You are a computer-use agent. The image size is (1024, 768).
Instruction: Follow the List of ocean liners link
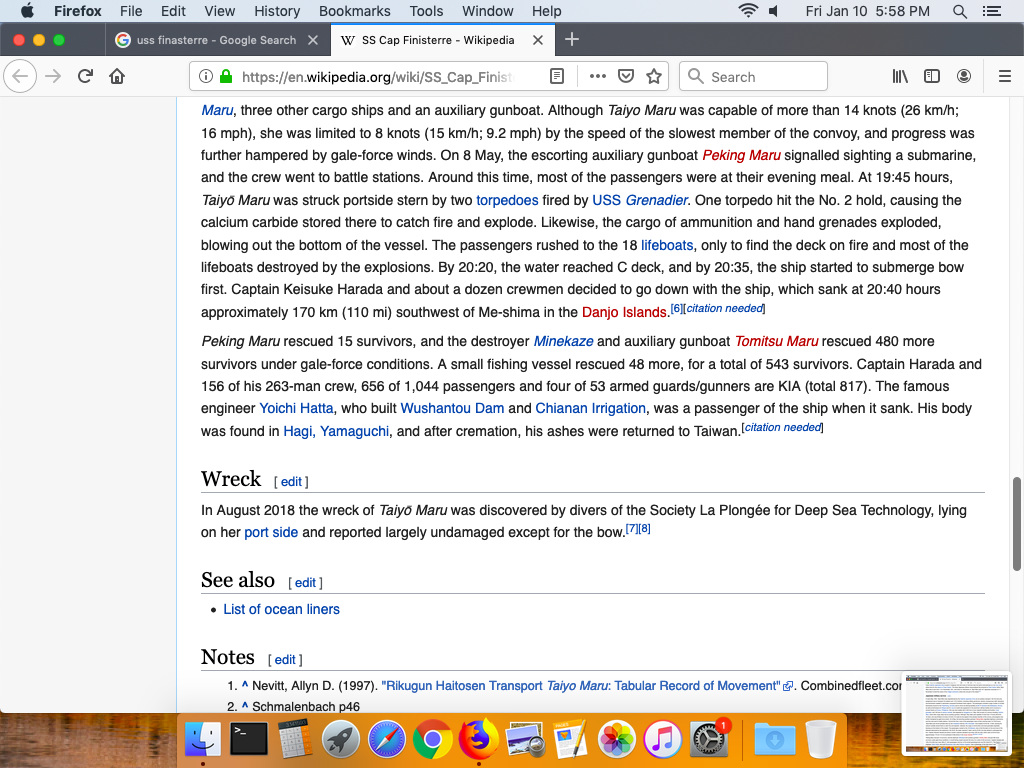[x=281, y=609]
